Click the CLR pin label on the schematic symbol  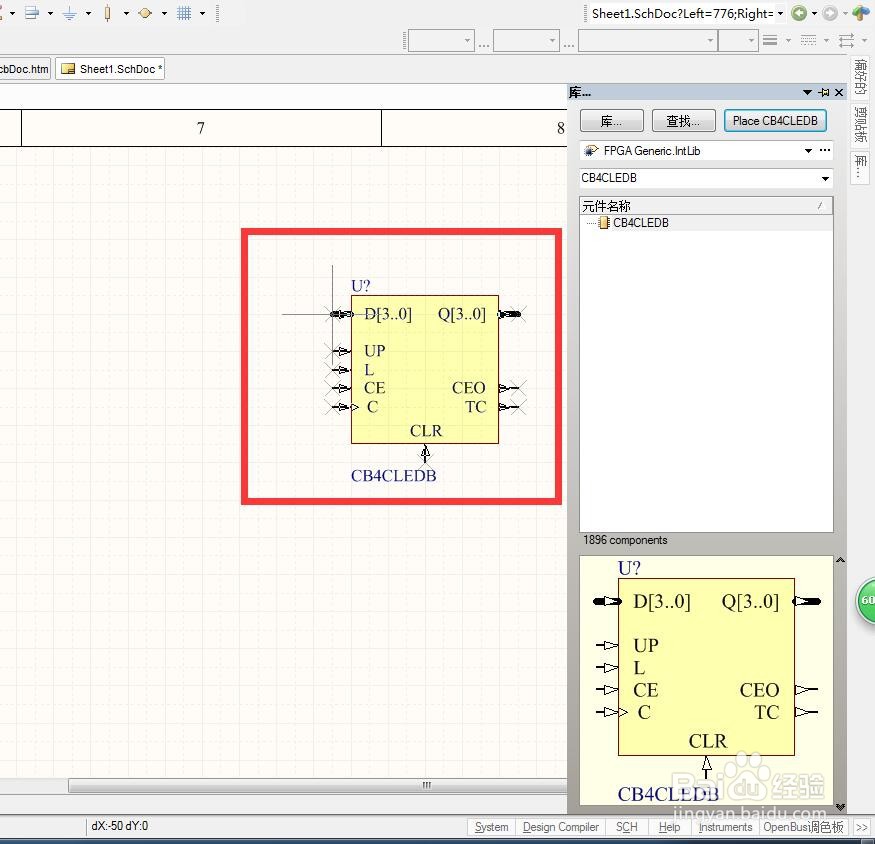[x=426, y=431]
